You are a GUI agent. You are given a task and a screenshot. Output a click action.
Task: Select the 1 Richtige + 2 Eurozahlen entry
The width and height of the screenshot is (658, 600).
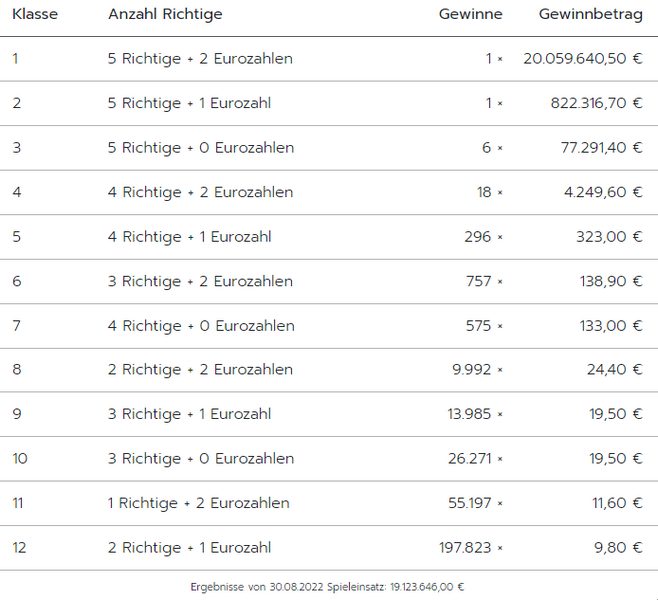(x=198, y=503)
